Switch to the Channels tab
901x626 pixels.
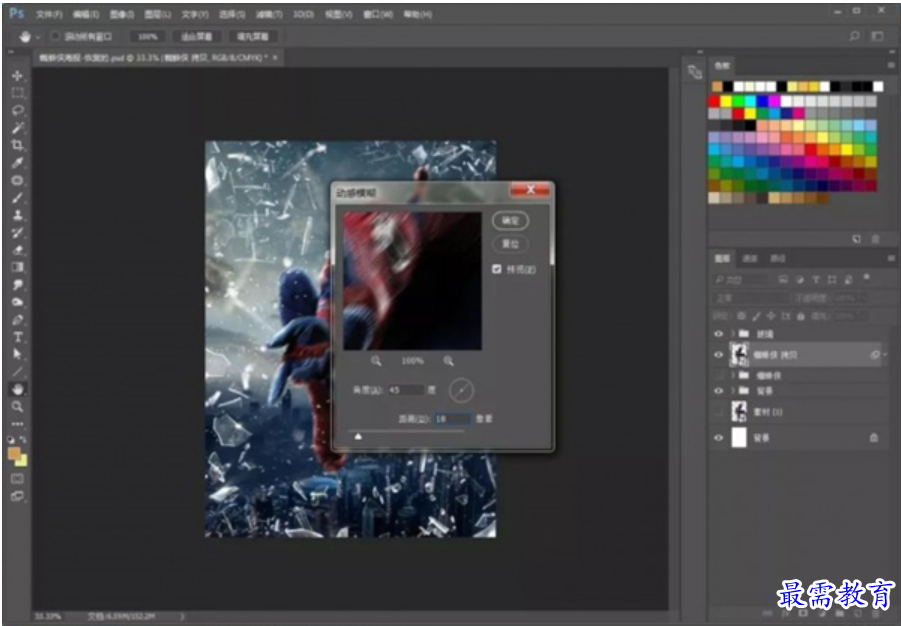(x=750, y=259)
